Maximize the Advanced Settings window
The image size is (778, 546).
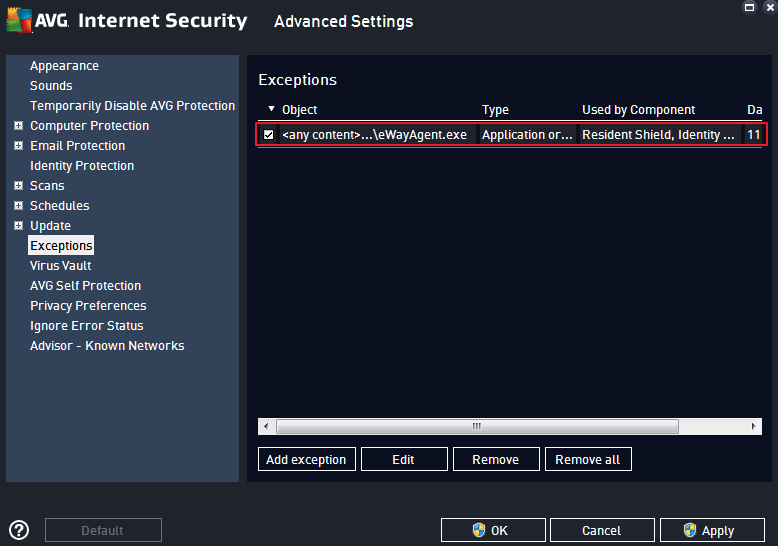click(x=749, y=7)
